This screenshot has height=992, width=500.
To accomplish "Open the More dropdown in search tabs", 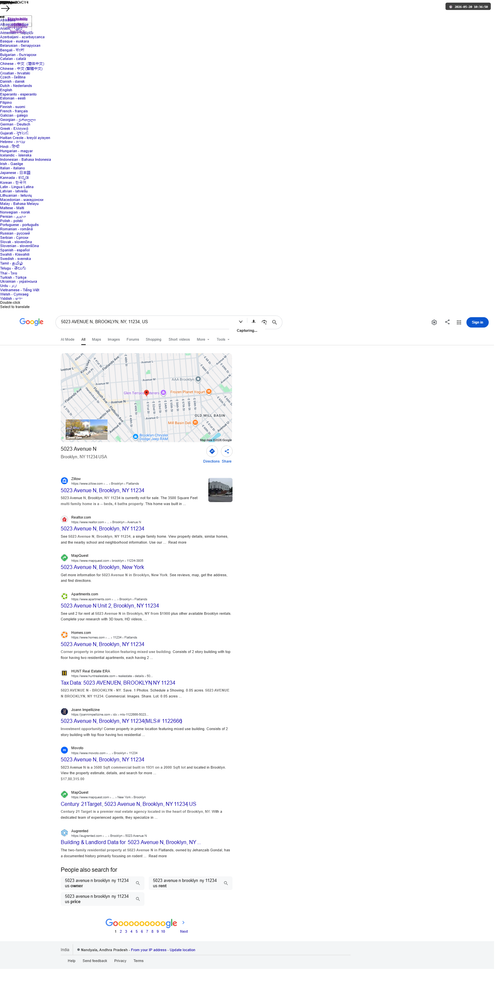I will click(x=203, y=340).
